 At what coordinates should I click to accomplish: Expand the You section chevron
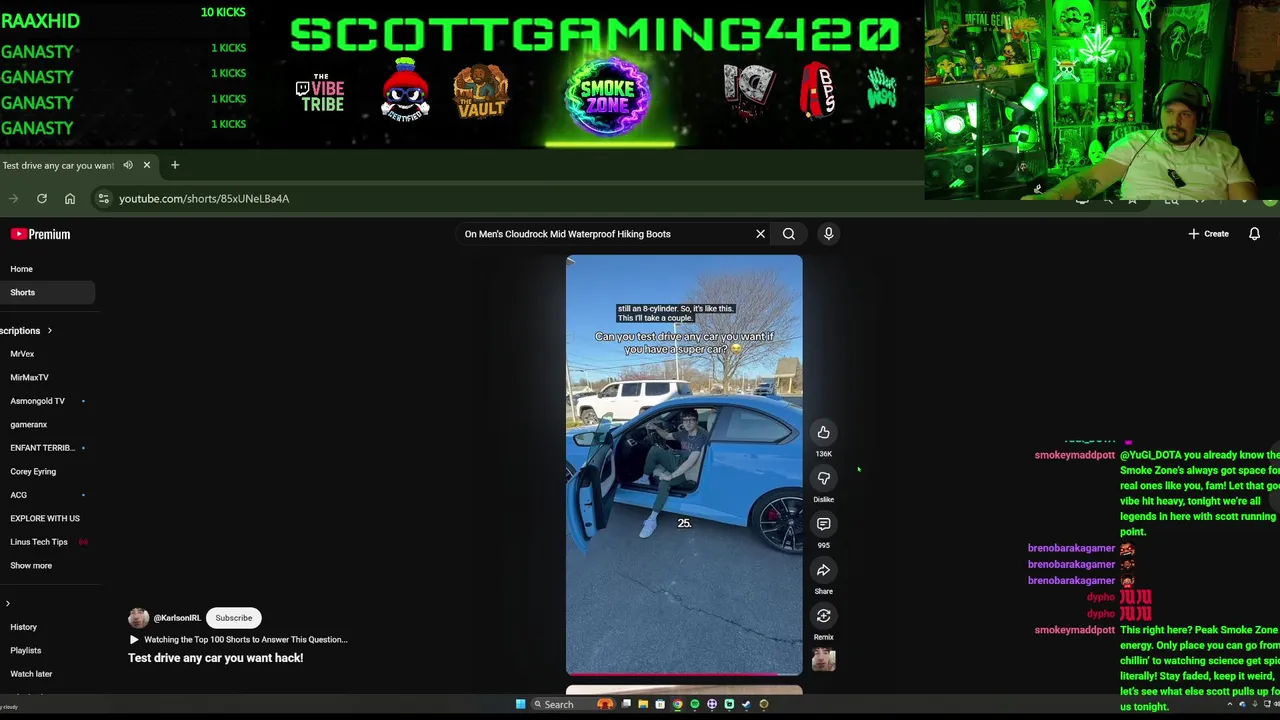pos(8,604)
